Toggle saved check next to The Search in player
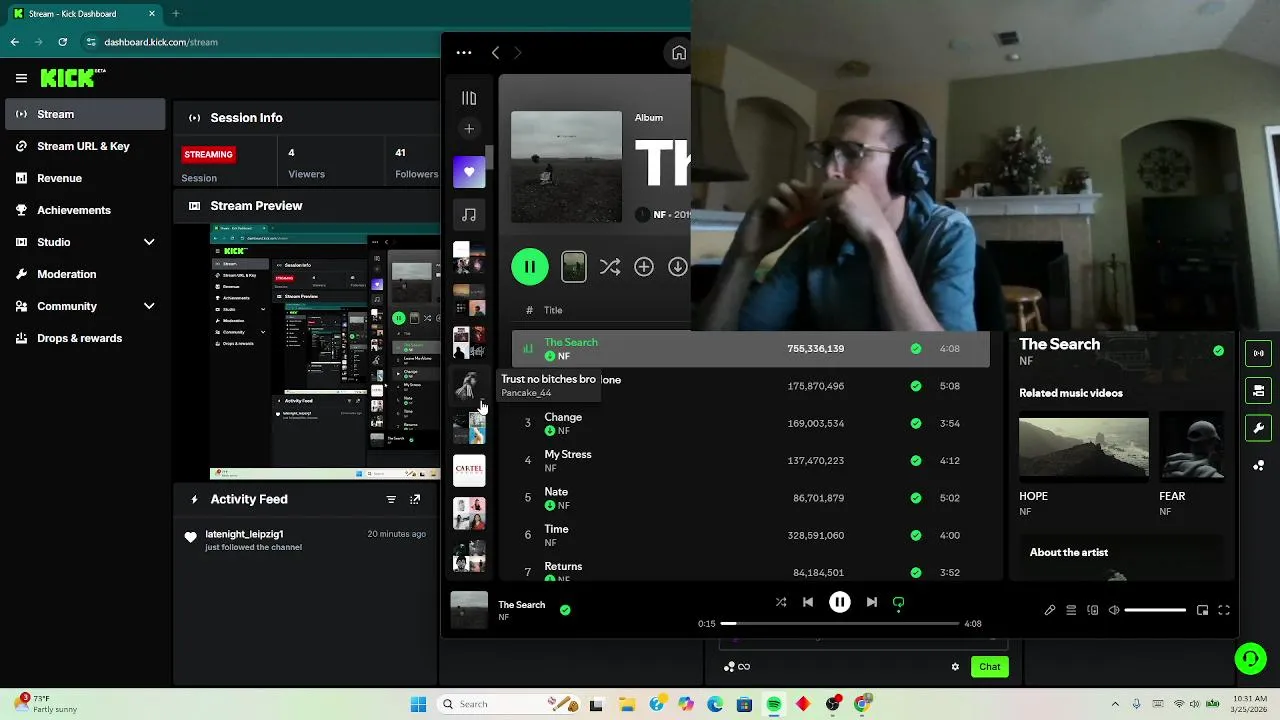 pyautogui.click(x=565, y=610)
